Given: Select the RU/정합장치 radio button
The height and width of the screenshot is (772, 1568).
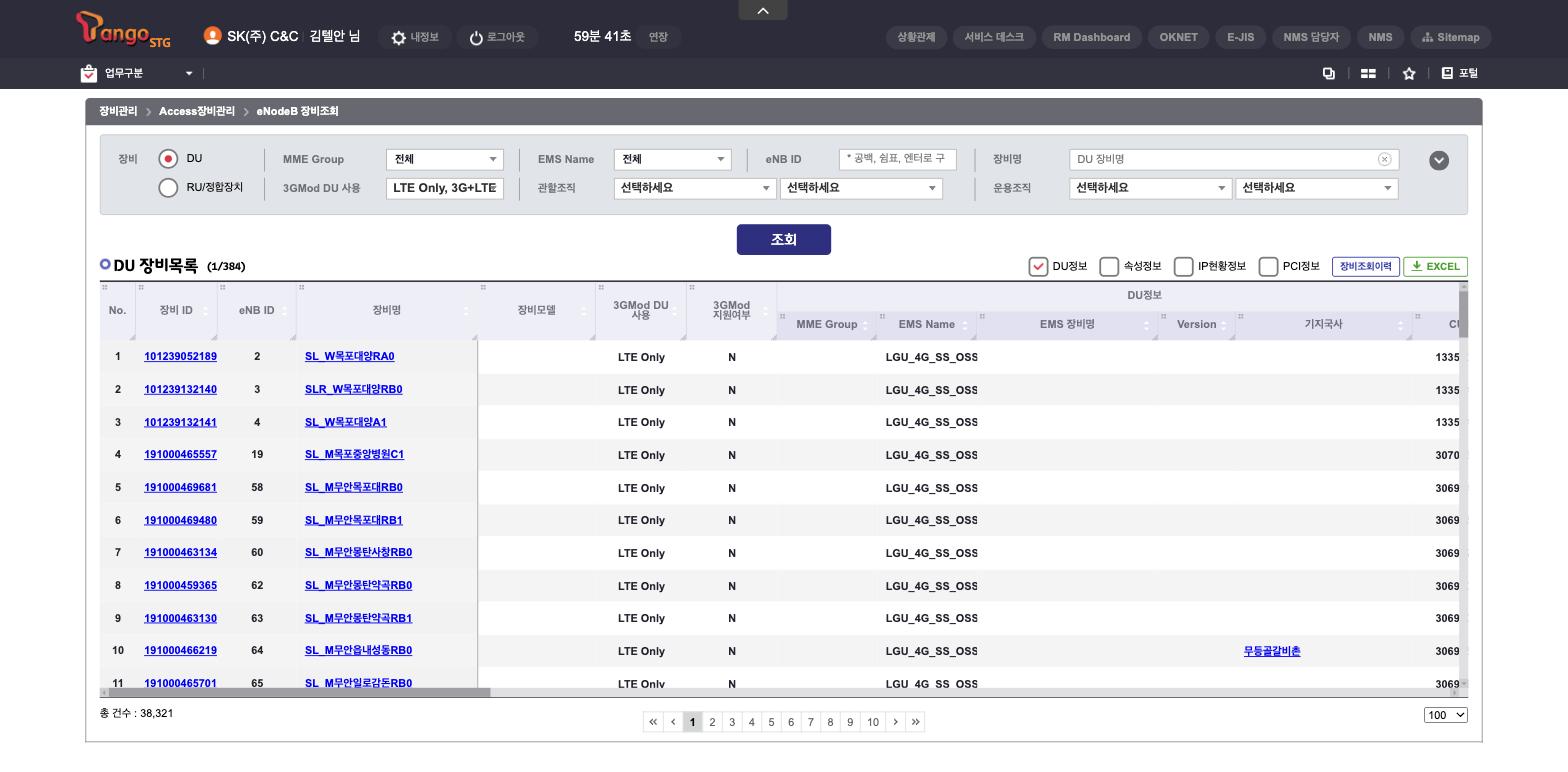Looking at the screenshot, I should click(168, 188).
